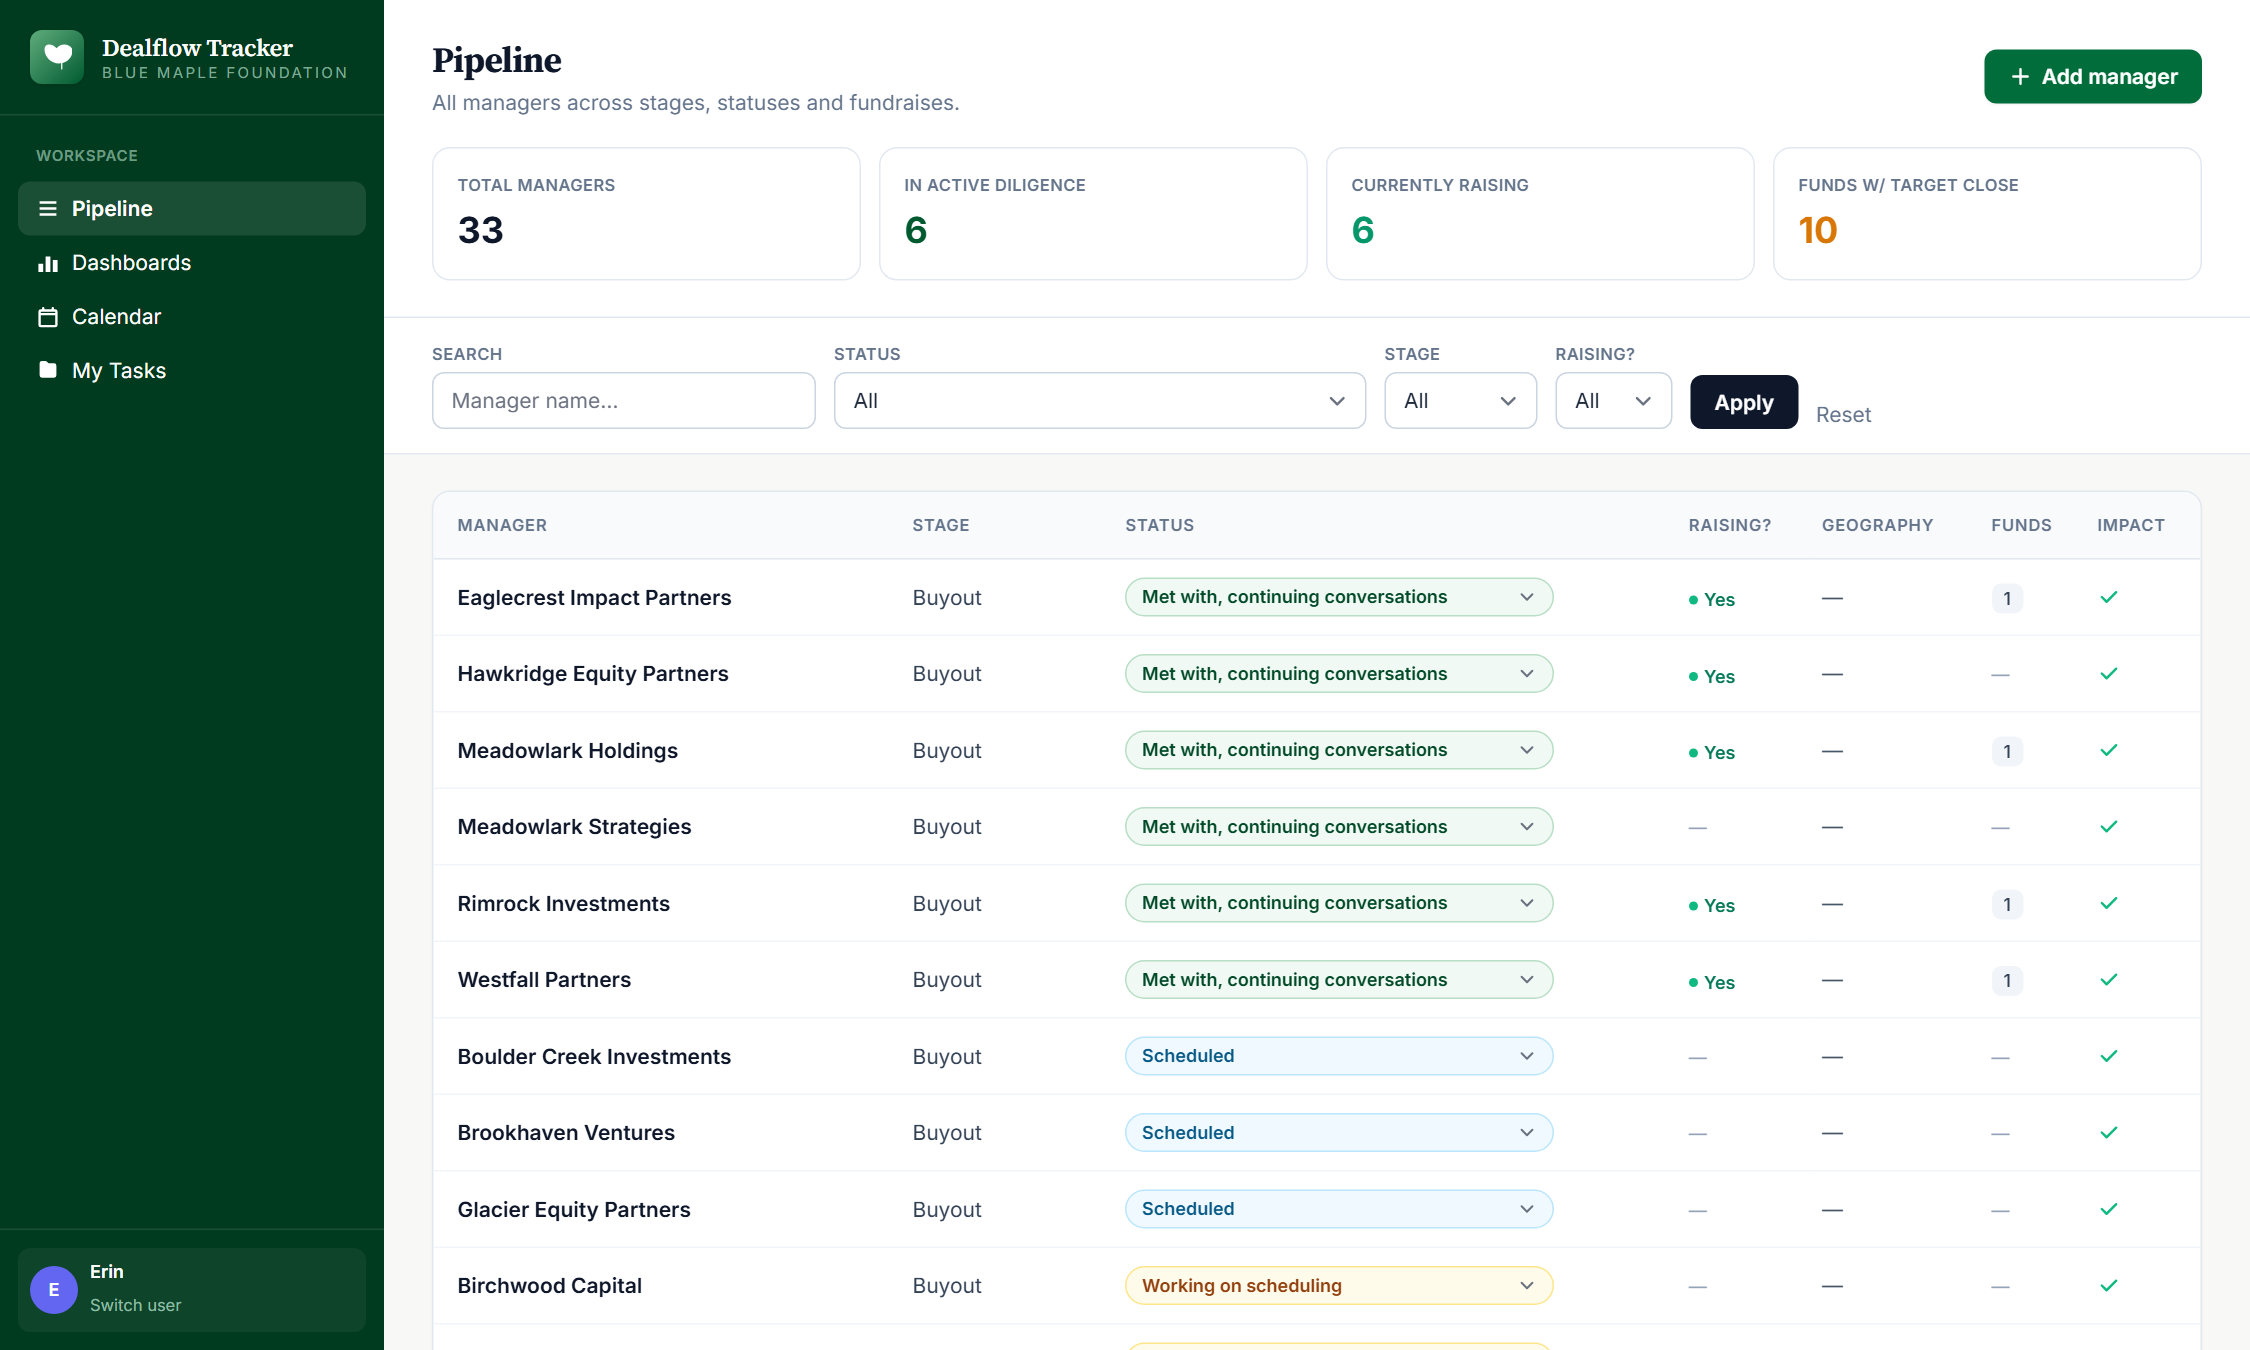Open status dropdown for Meadowlark Holdings
Image resolution: width=2250 pixels, height=1350 pixels.
coord(1338,750)
